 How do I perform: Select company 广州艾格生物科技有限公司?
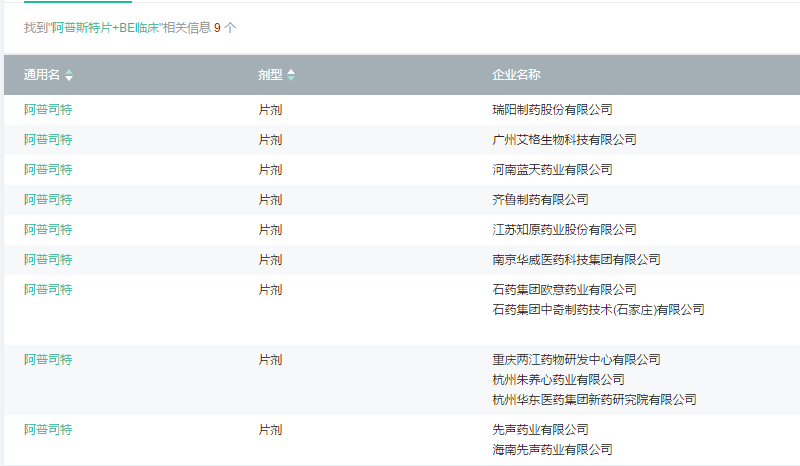(x=564, y=140)
